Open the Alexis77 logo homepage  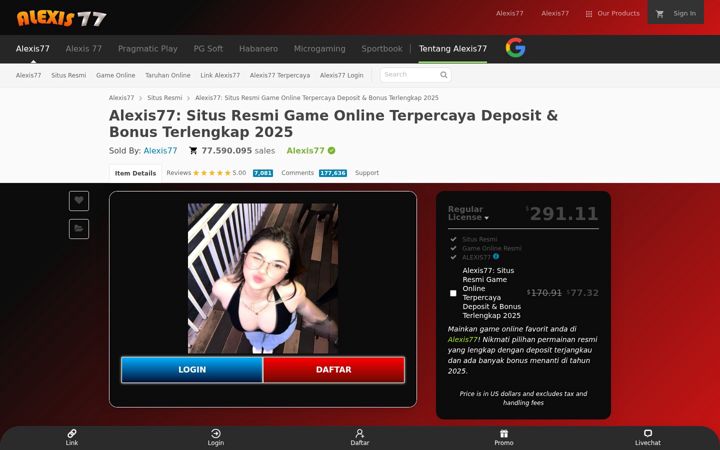tap(62, 17)
